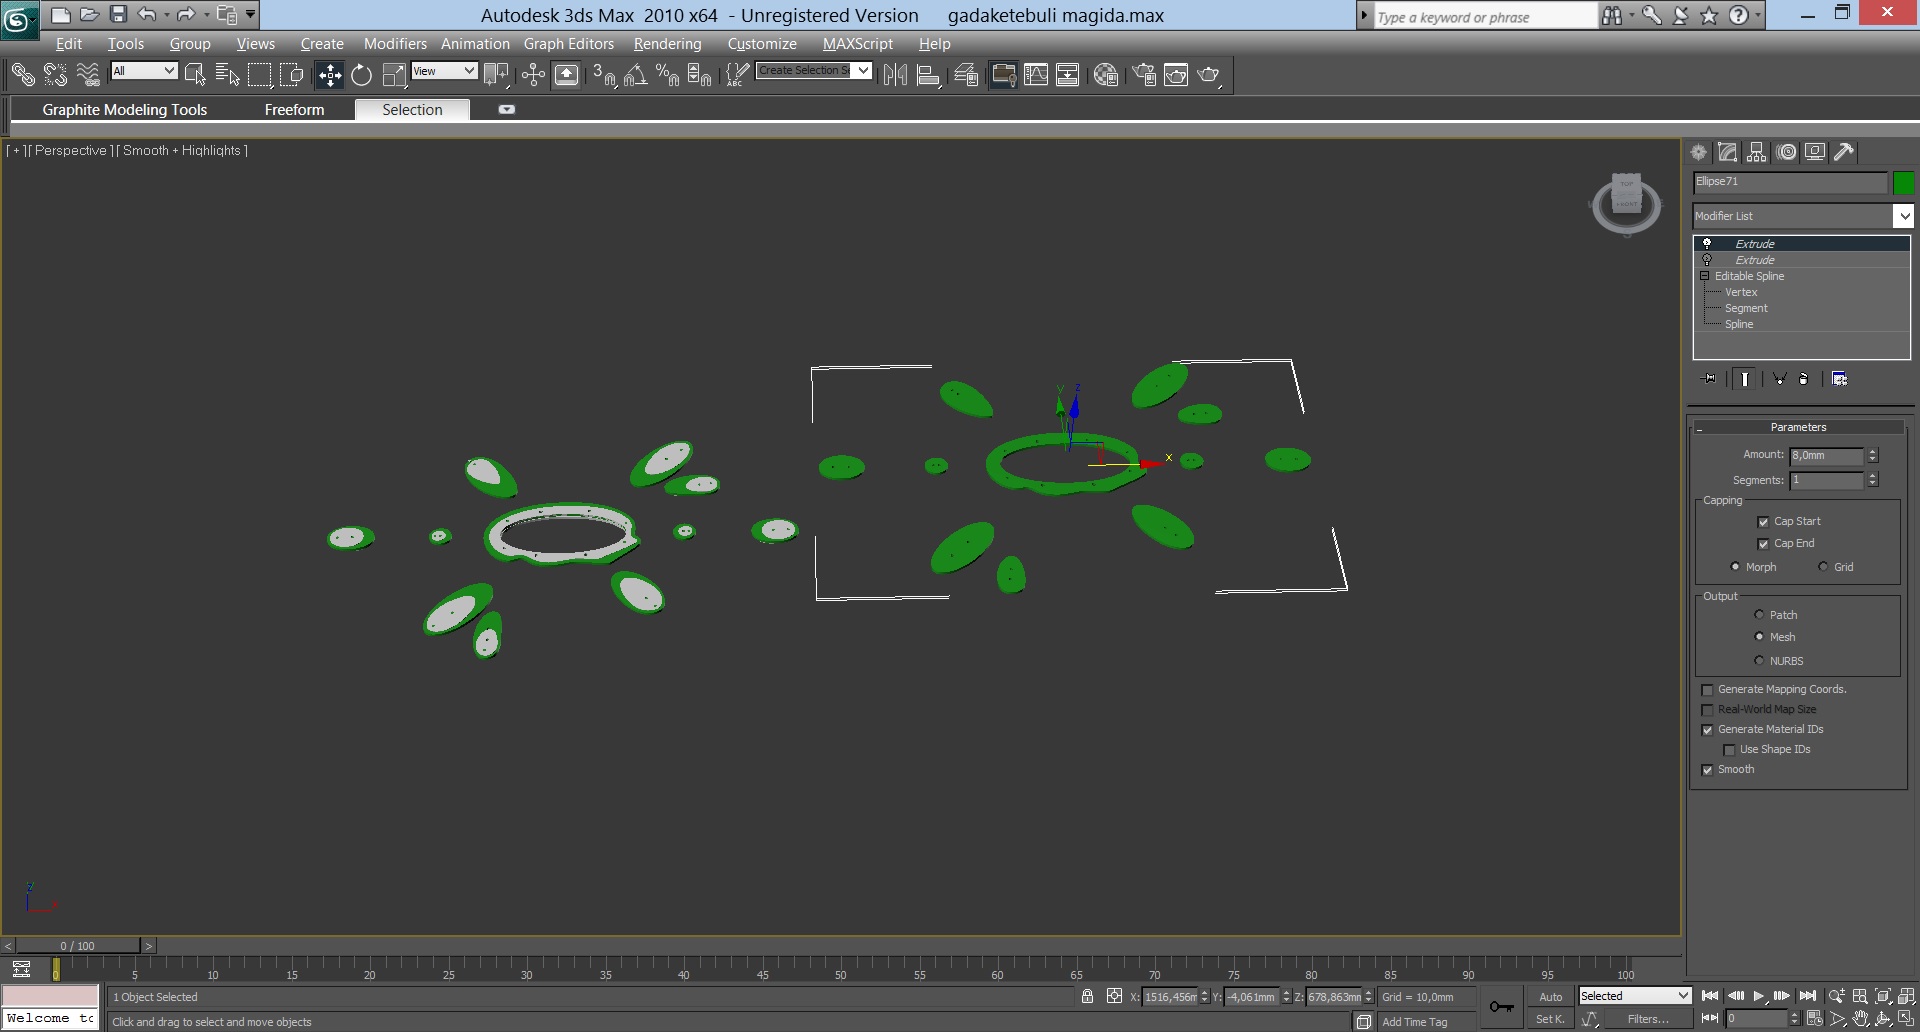
Task: Switch to the Freeform tab
Action: [294, 110]
